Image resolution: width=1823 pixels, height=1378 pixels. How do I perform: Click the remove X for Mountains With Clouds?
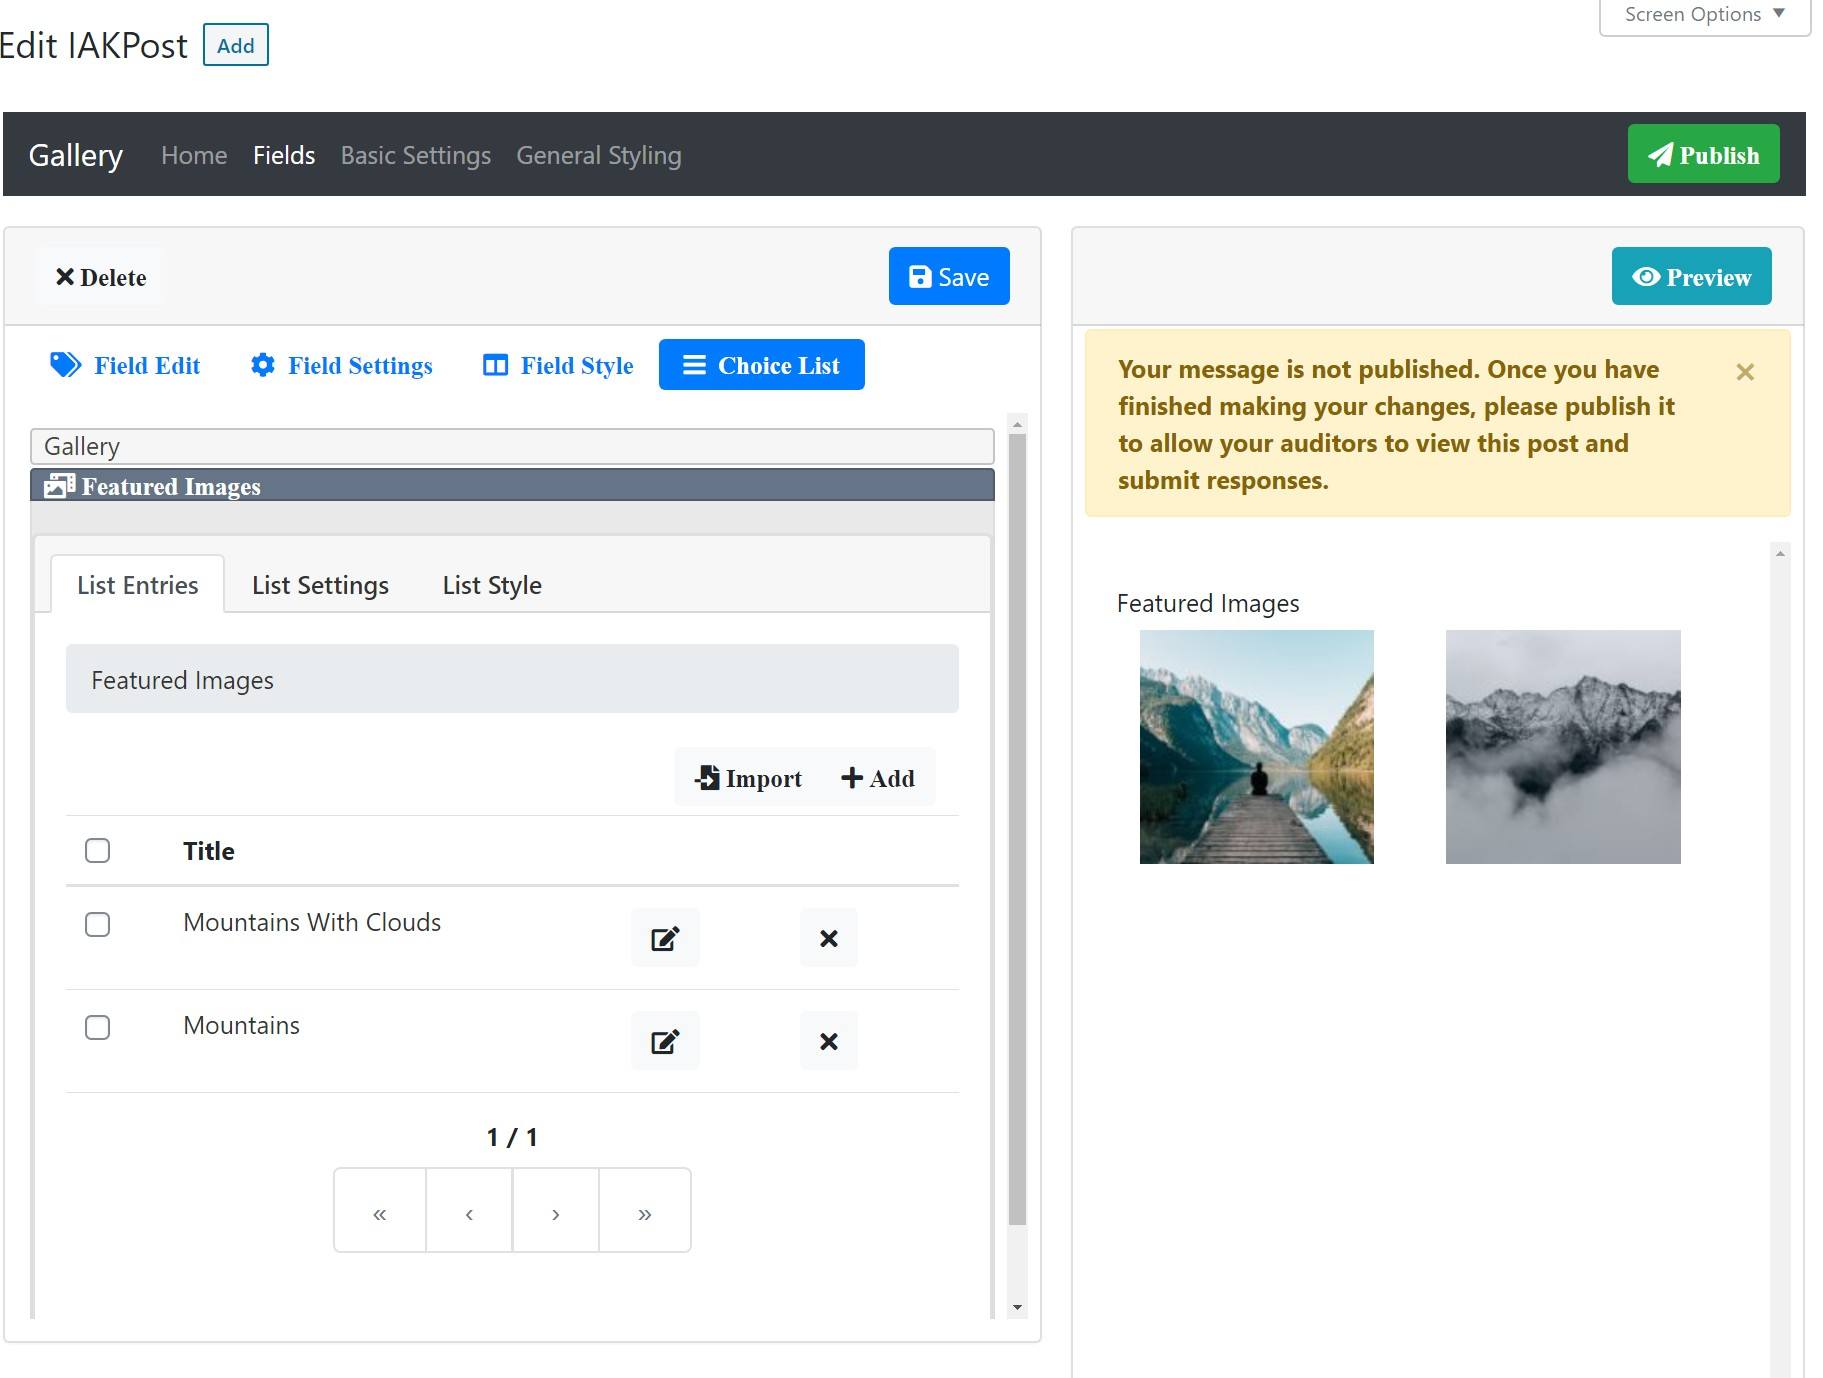pos(828,938)
